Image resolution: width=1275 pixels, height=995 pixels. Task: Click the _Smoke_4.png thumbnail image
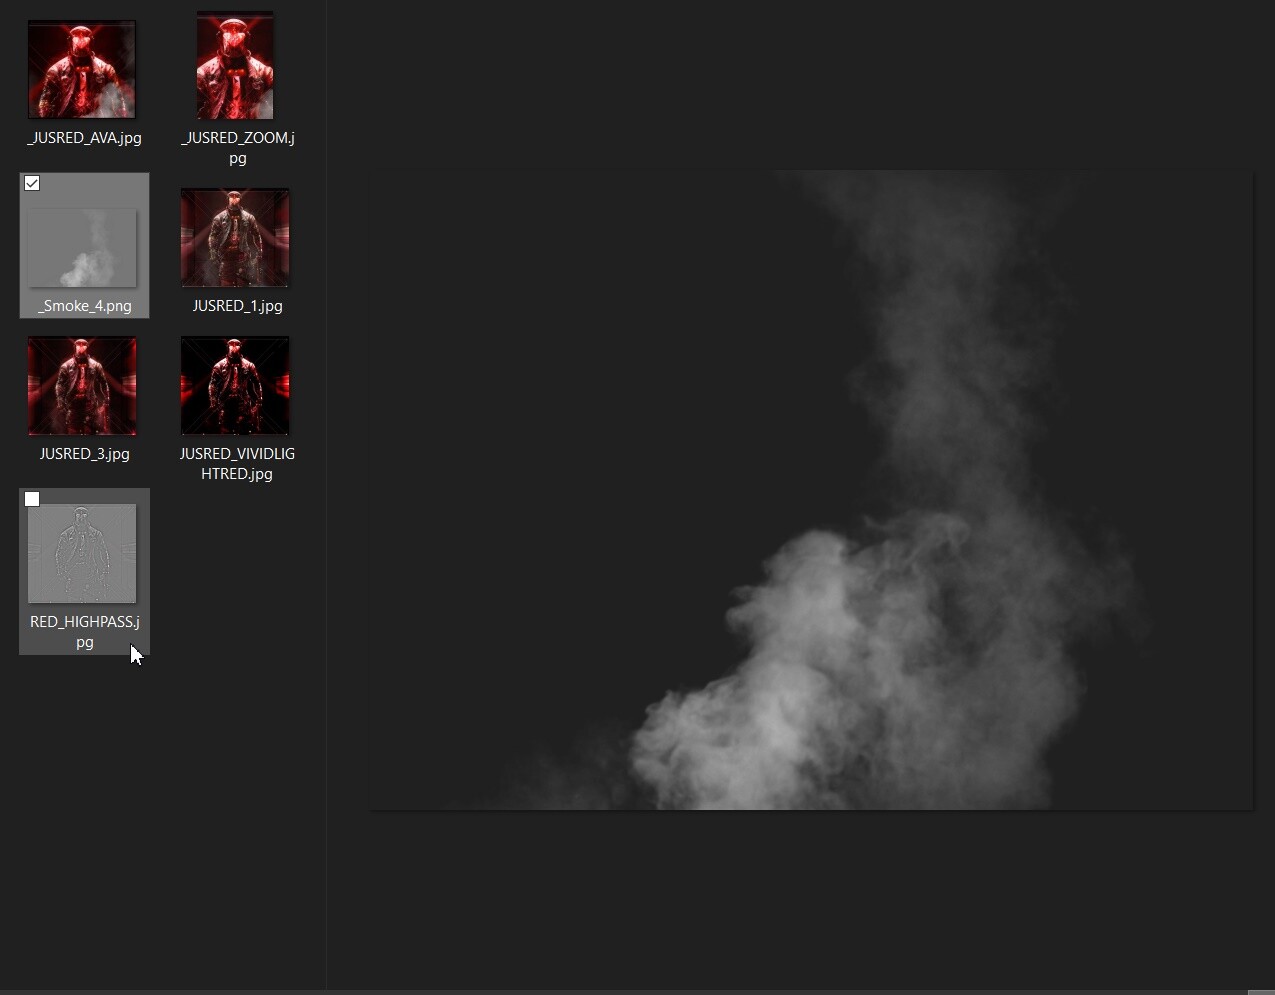pos(82,247)
